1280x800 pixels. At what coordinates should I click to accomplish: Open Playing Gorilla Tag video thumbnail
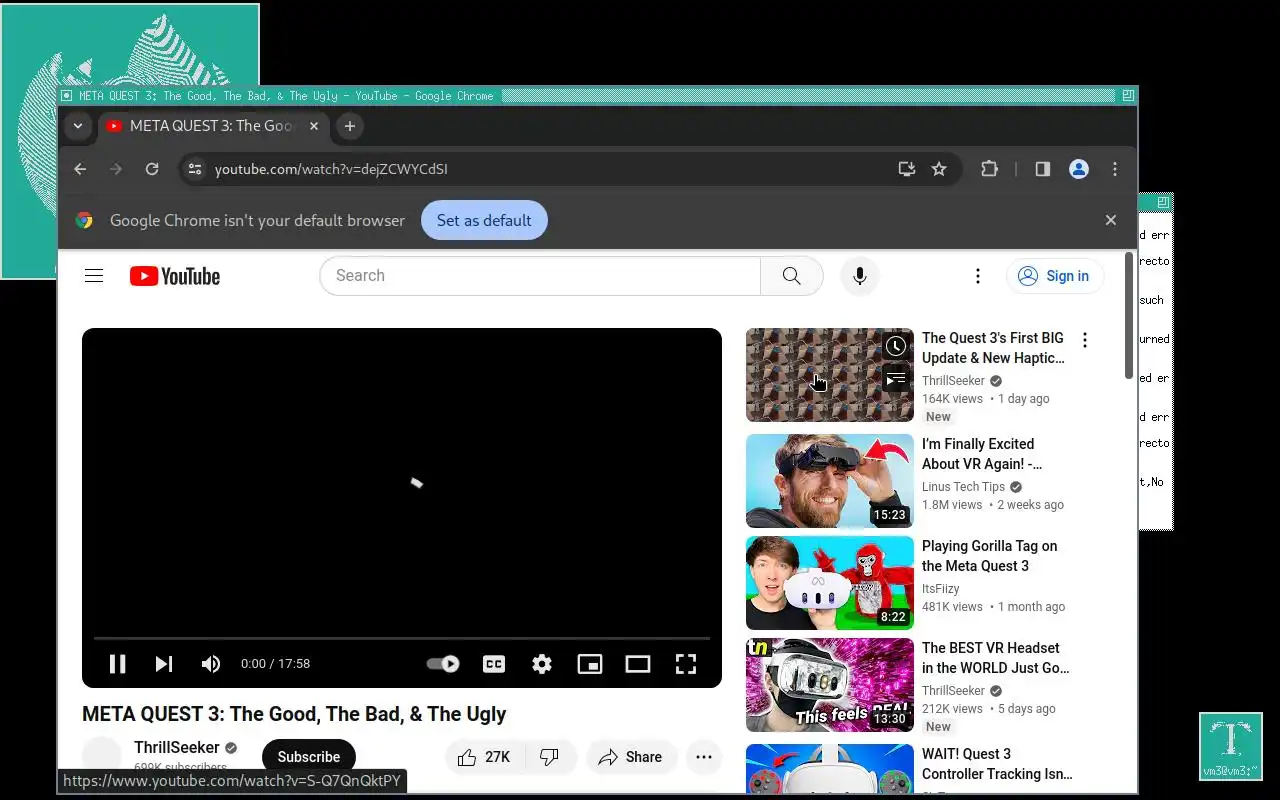pos(830,583)
